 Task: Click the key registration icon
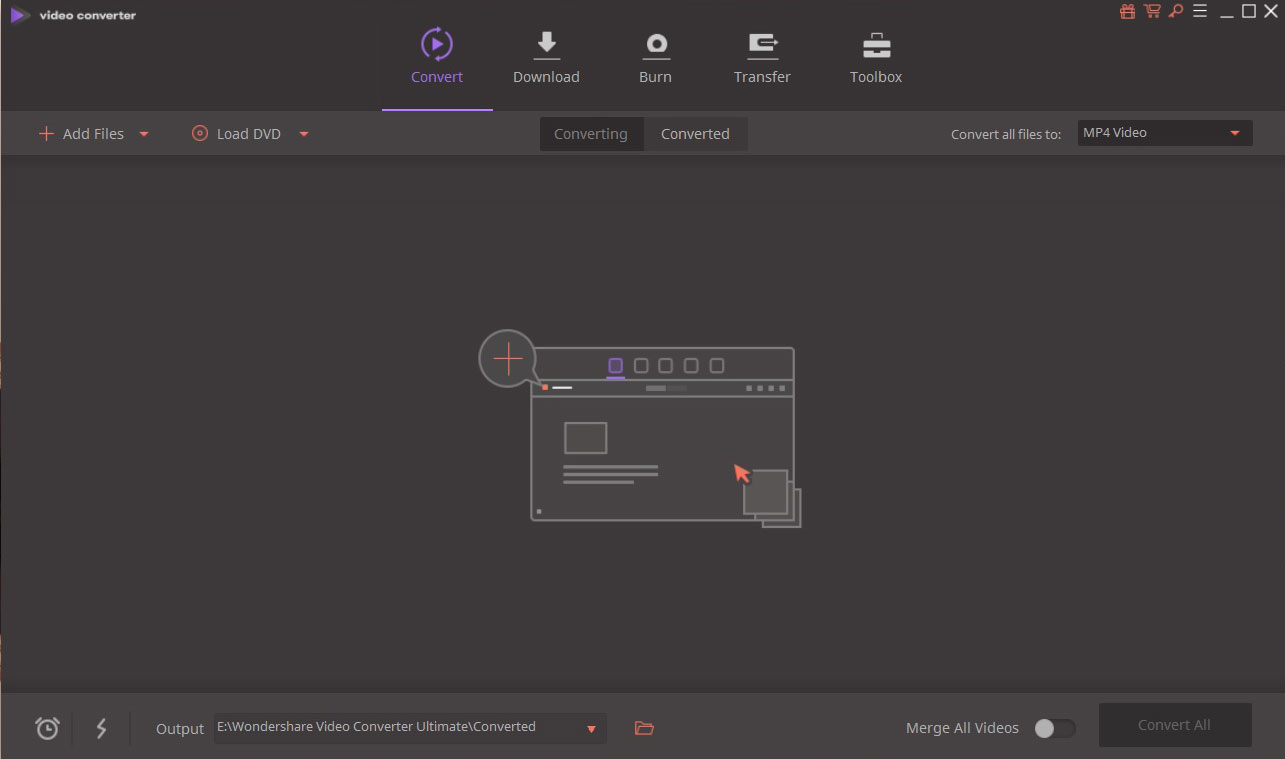point(1176,11)
